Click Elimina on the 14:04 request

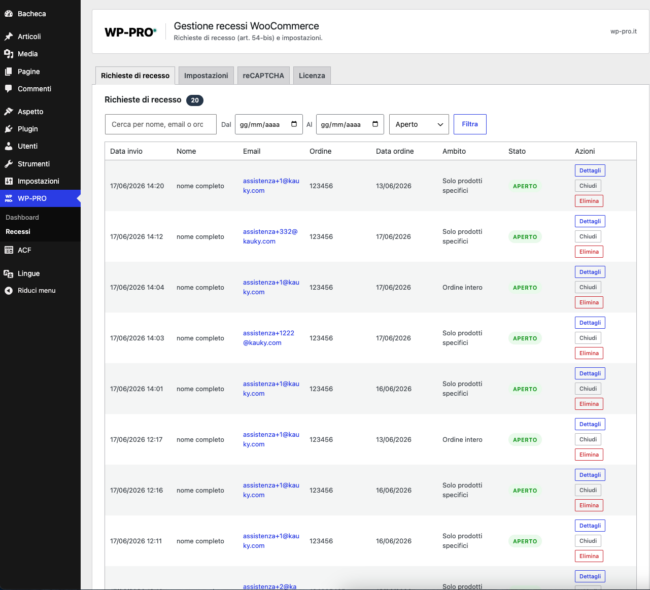click(589, 302)
